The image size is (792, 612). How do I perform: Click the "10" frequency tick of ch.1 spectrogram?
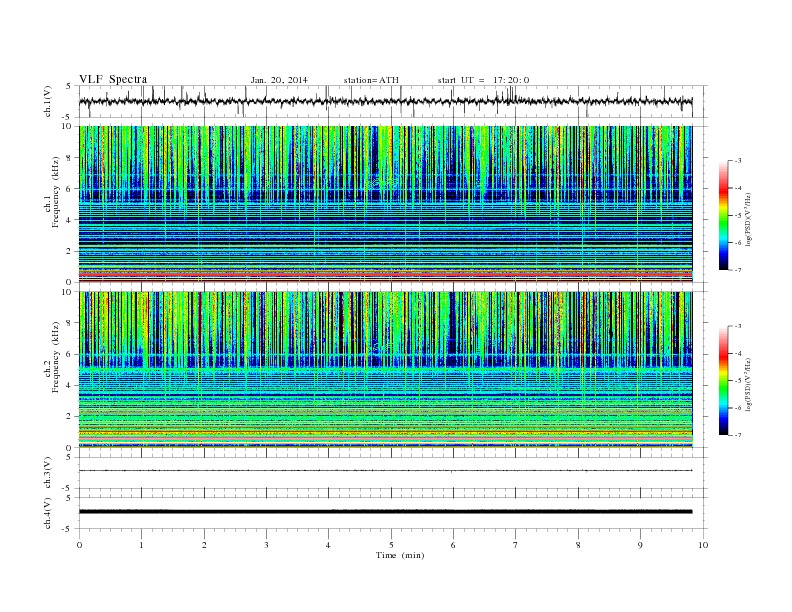coord(67,126)
